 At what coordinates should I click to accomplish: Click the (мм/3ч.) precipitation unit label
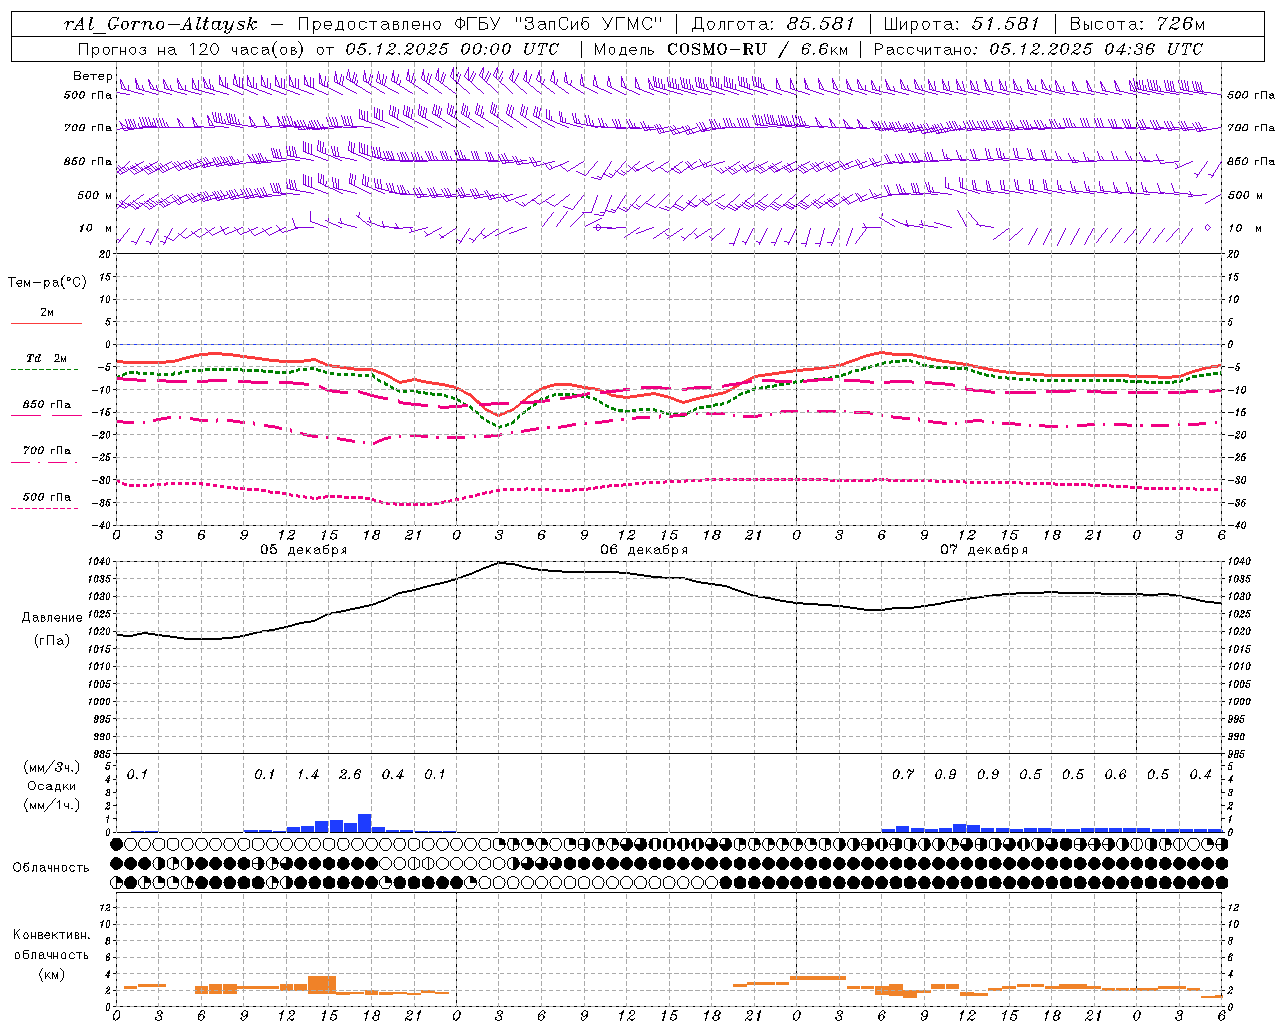tap(52, 767)
